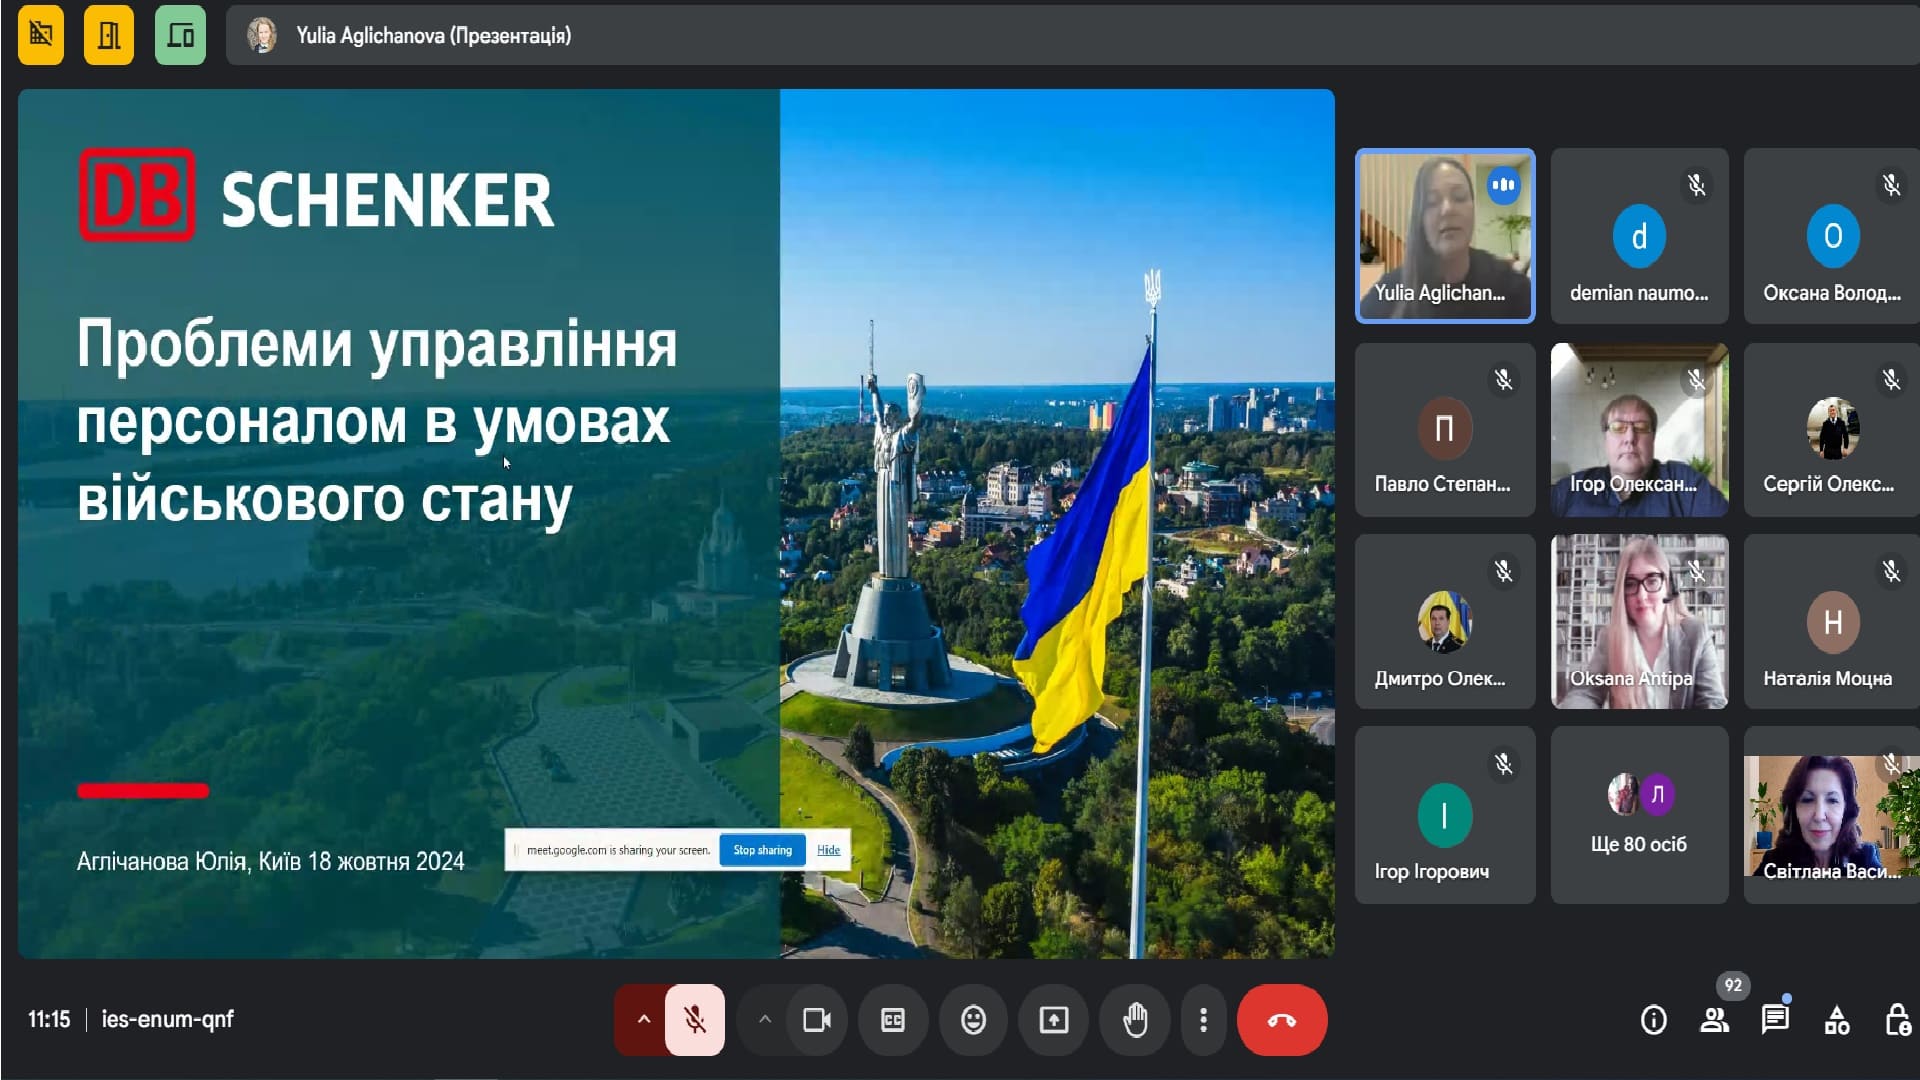Screen dimensions: 1920x1080
Task: Toggle the muted microphone button
Action: 694,1020
